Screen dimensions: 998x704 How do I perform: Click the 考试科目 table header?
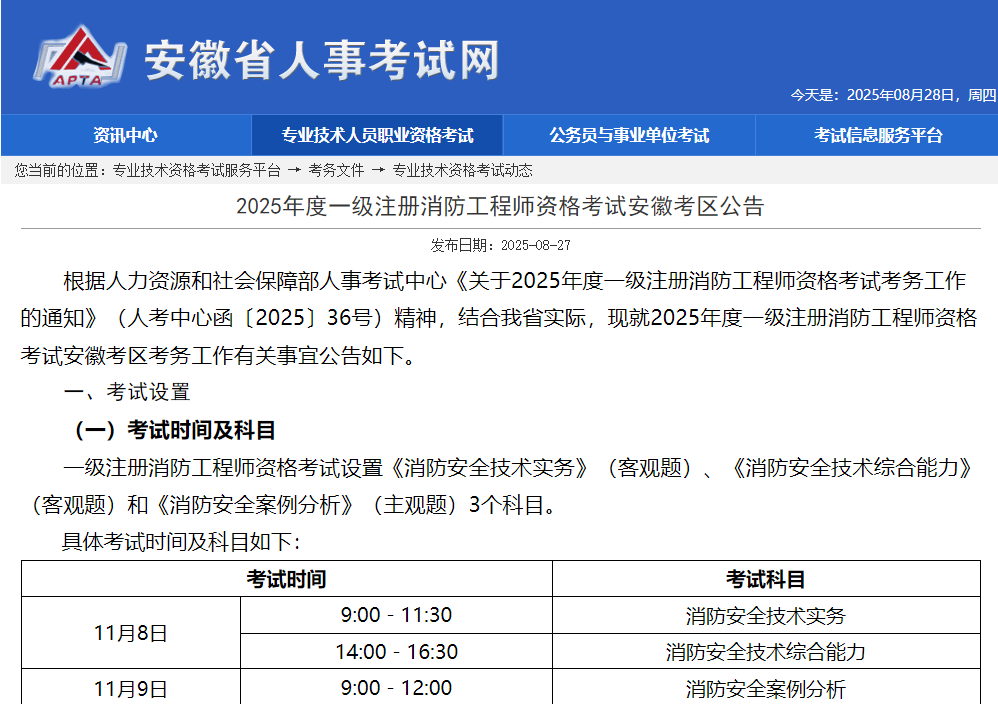pos(766,579)
